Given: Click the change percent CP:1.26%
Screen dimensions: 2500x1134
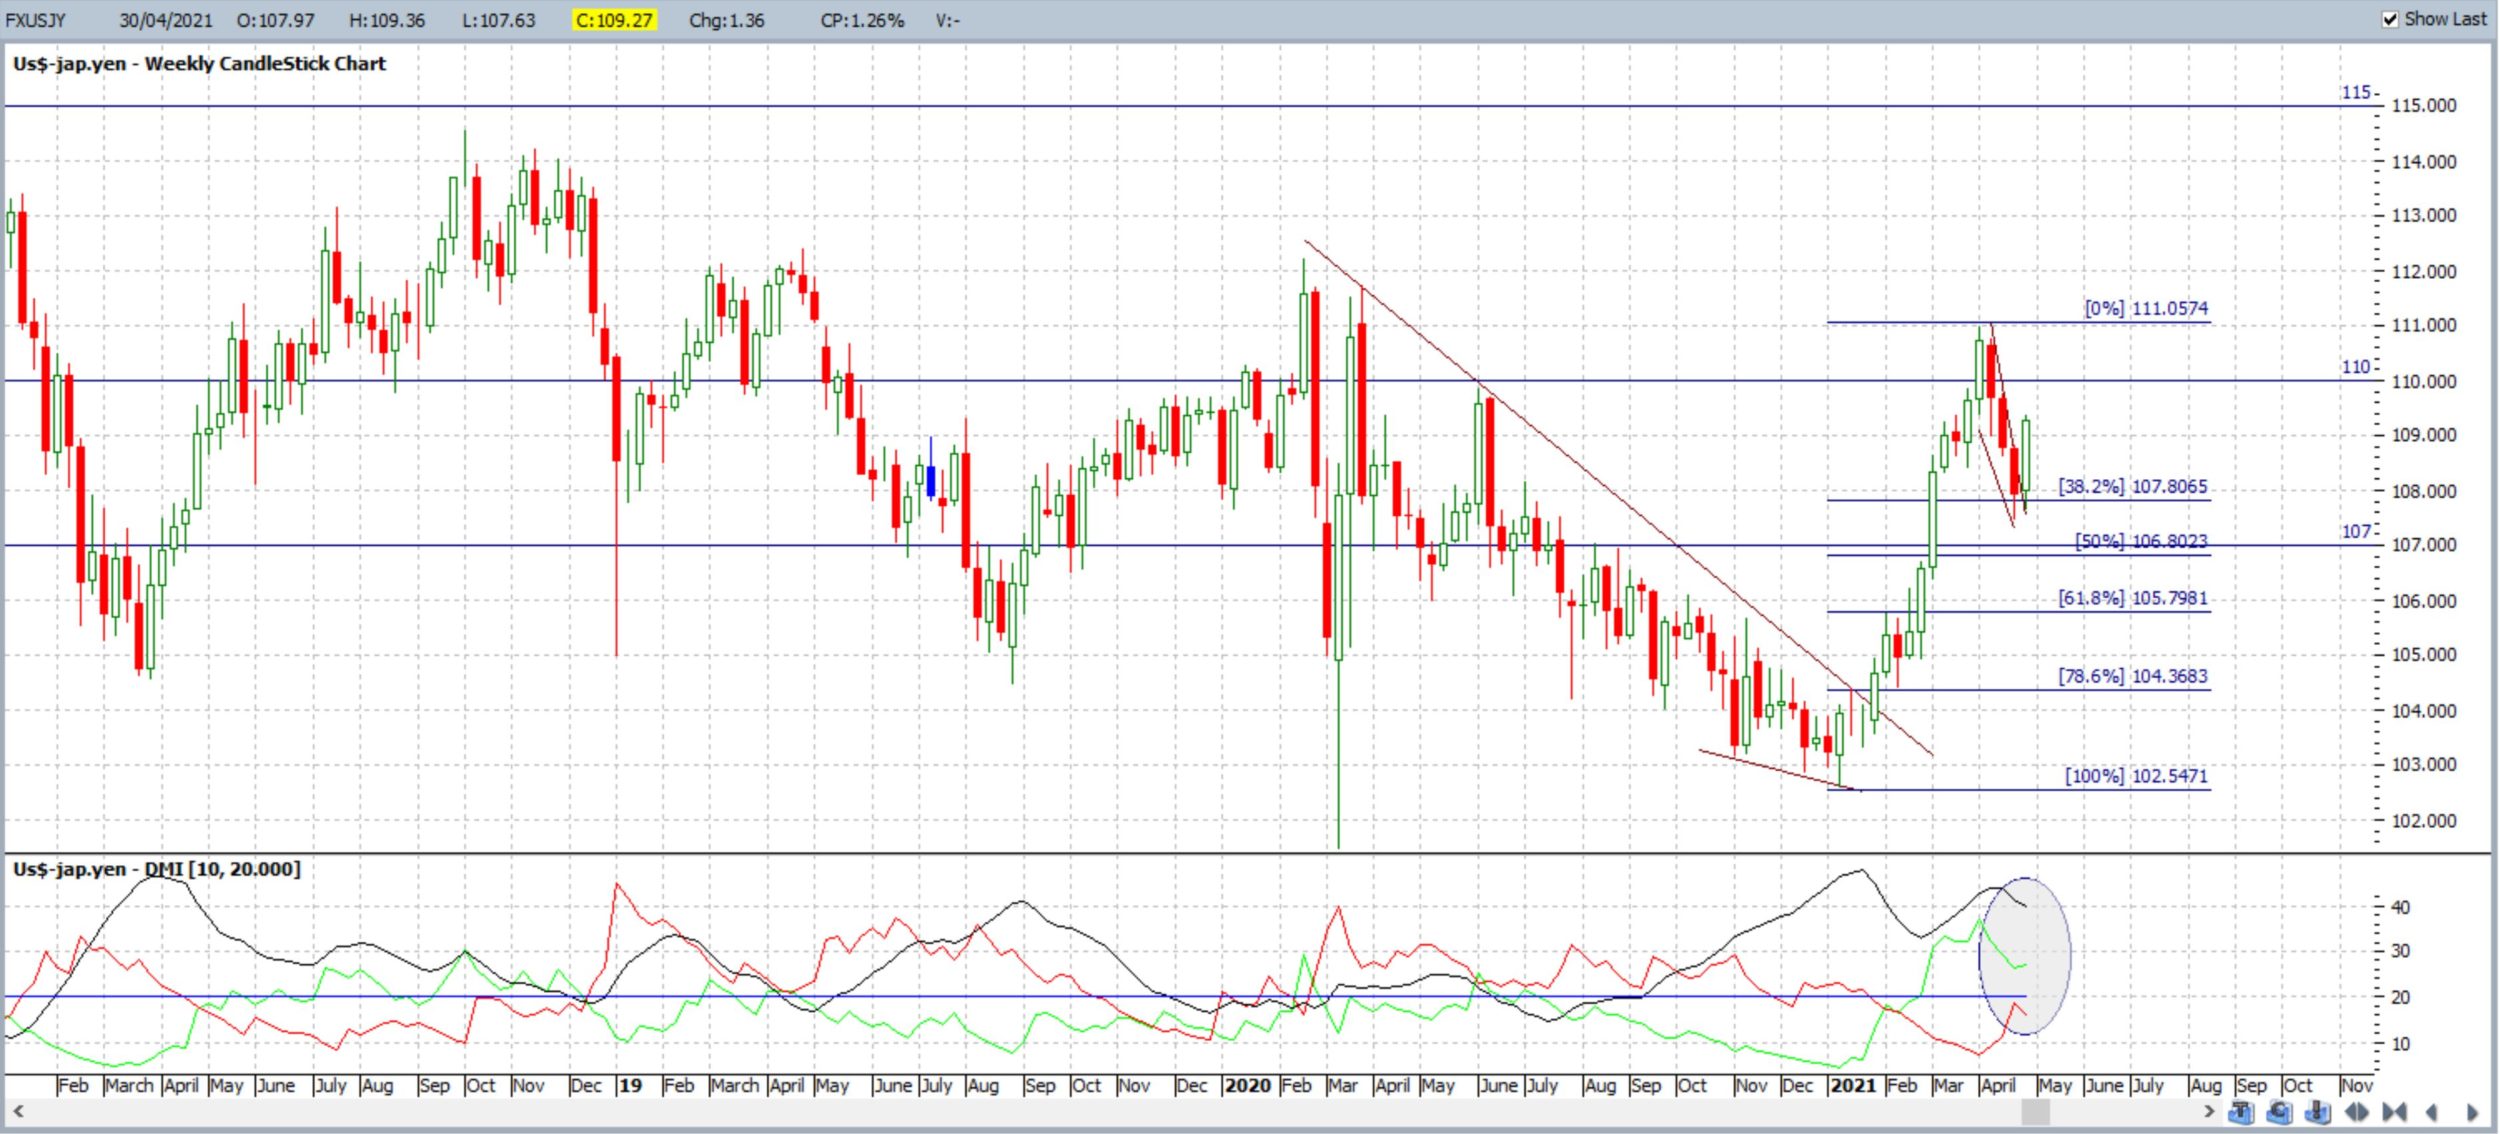Looking at the screenshot, I should (862, 20).
